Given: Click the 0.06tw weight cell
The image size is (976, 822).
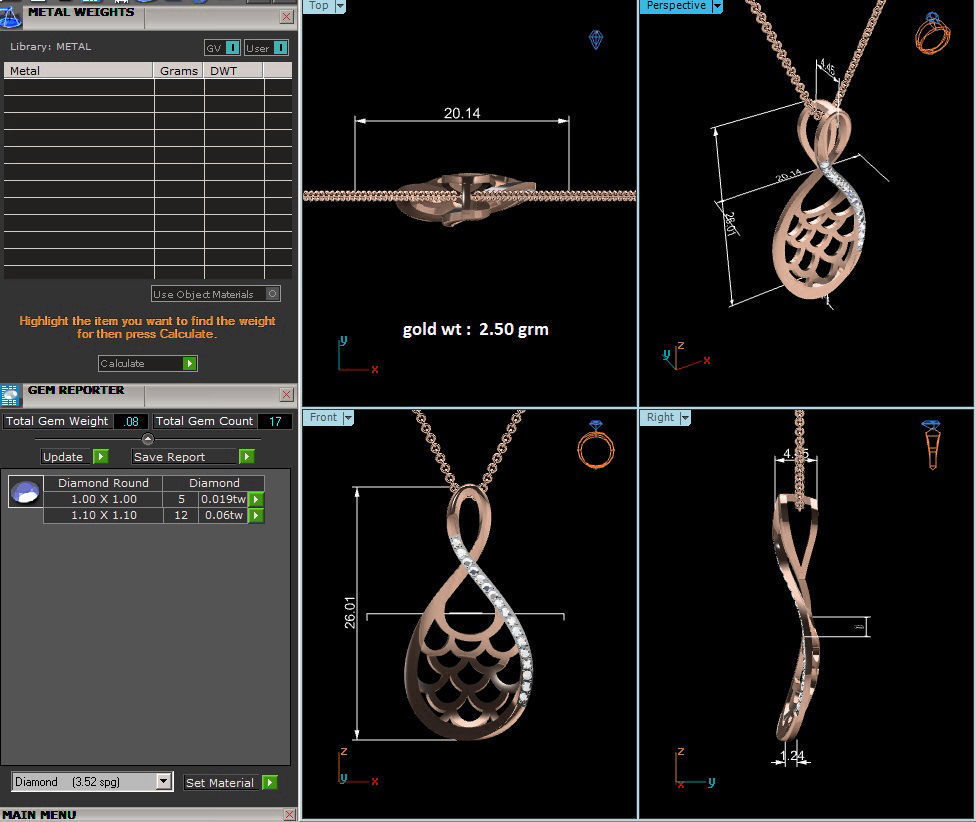Looking at the screenshot, I should (223, 515).
